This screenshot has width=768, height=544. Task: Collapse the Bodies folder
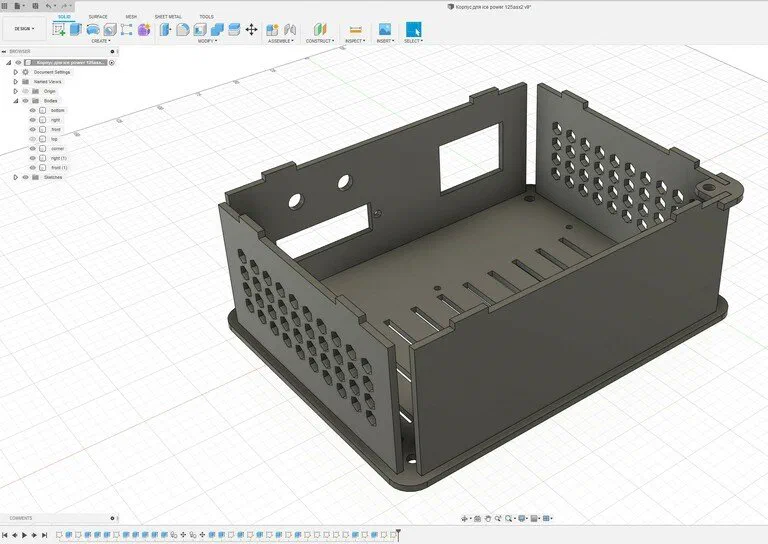[x=16, y=101]
